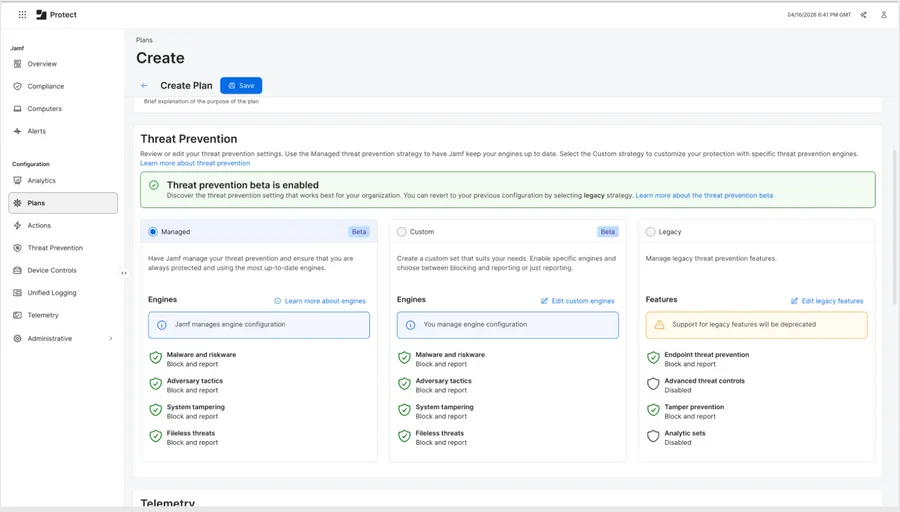900x512 pixels.
Task: Click the back arrow beside Create Plan
Action: [144, 86]
